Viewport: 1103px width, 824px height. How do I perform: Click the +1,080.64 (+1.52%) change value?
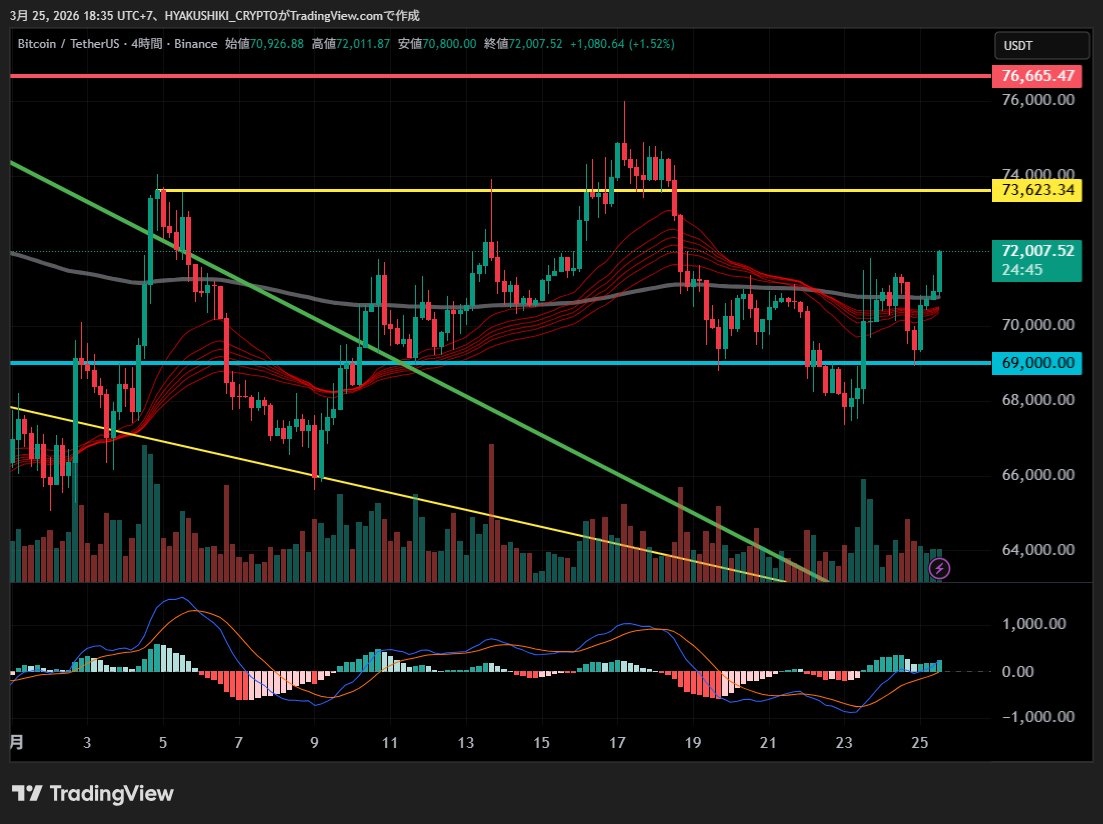click(x=622, y=44)
